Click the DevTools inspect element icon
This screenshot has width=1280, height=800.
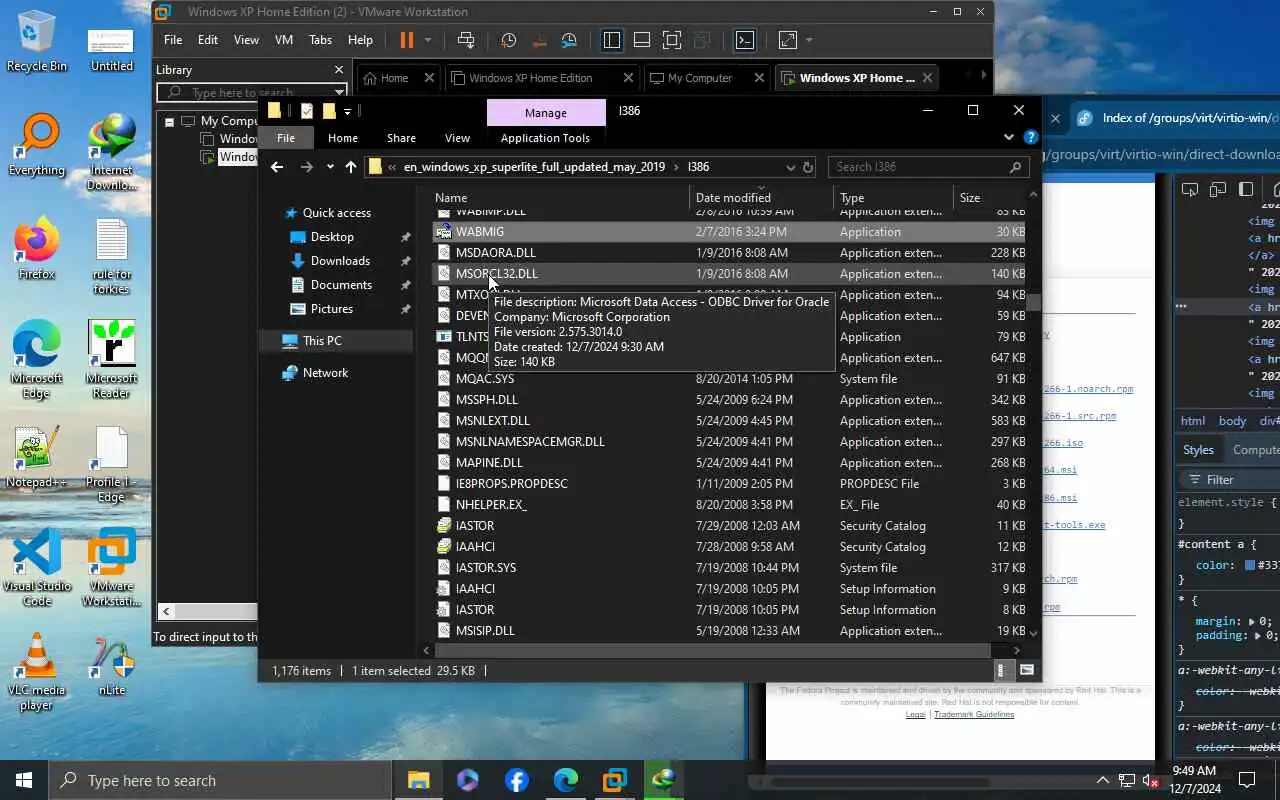pyautogui.click(x=1190, y=189)
